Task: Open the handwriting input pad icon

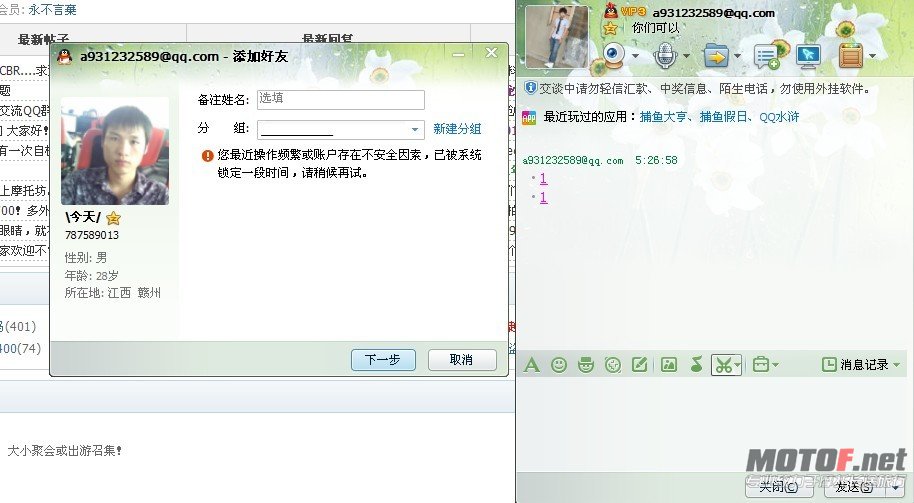Action: 639,365
